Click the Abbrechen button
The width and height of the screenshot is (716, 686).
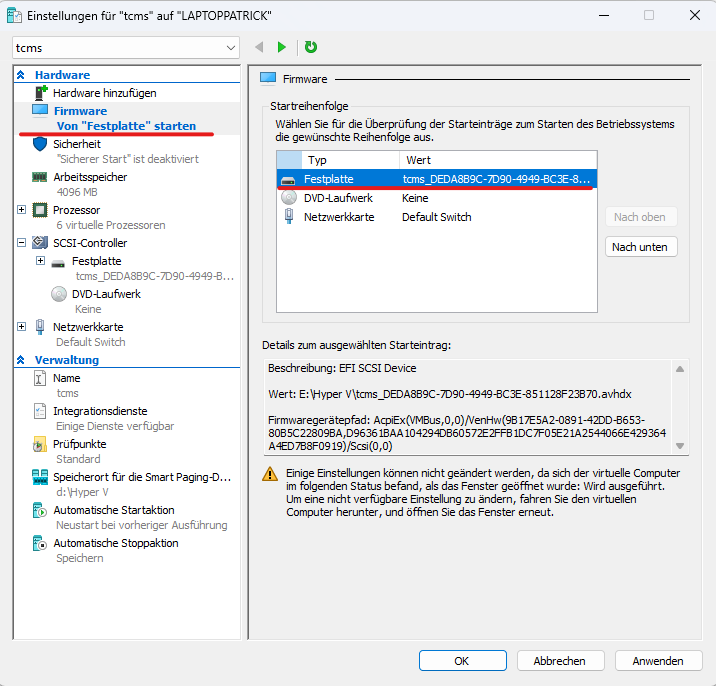[559, 661]
